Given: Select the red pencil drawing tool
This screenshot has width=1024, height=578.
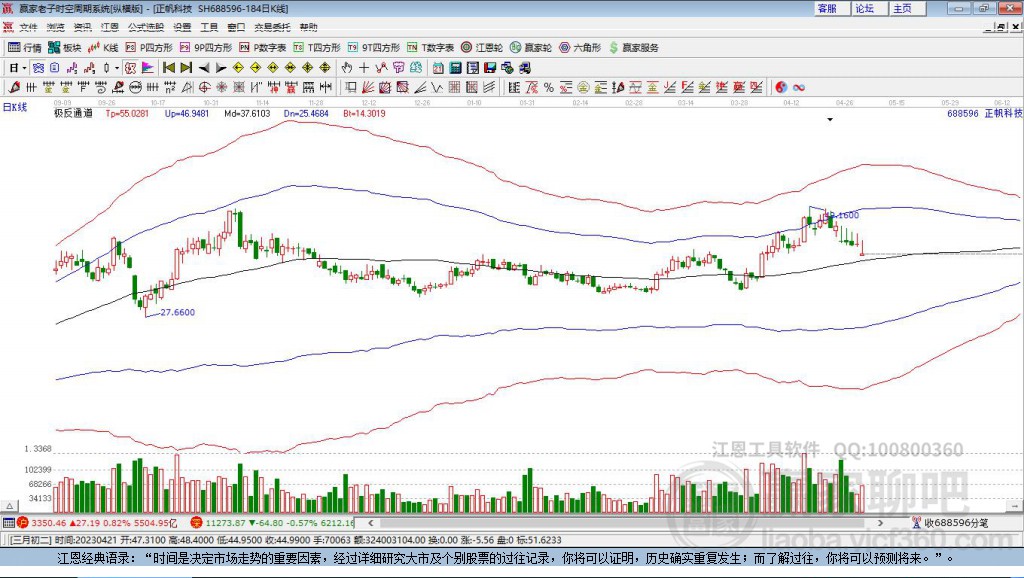Looking at the screenshot, I should [14, 87].
